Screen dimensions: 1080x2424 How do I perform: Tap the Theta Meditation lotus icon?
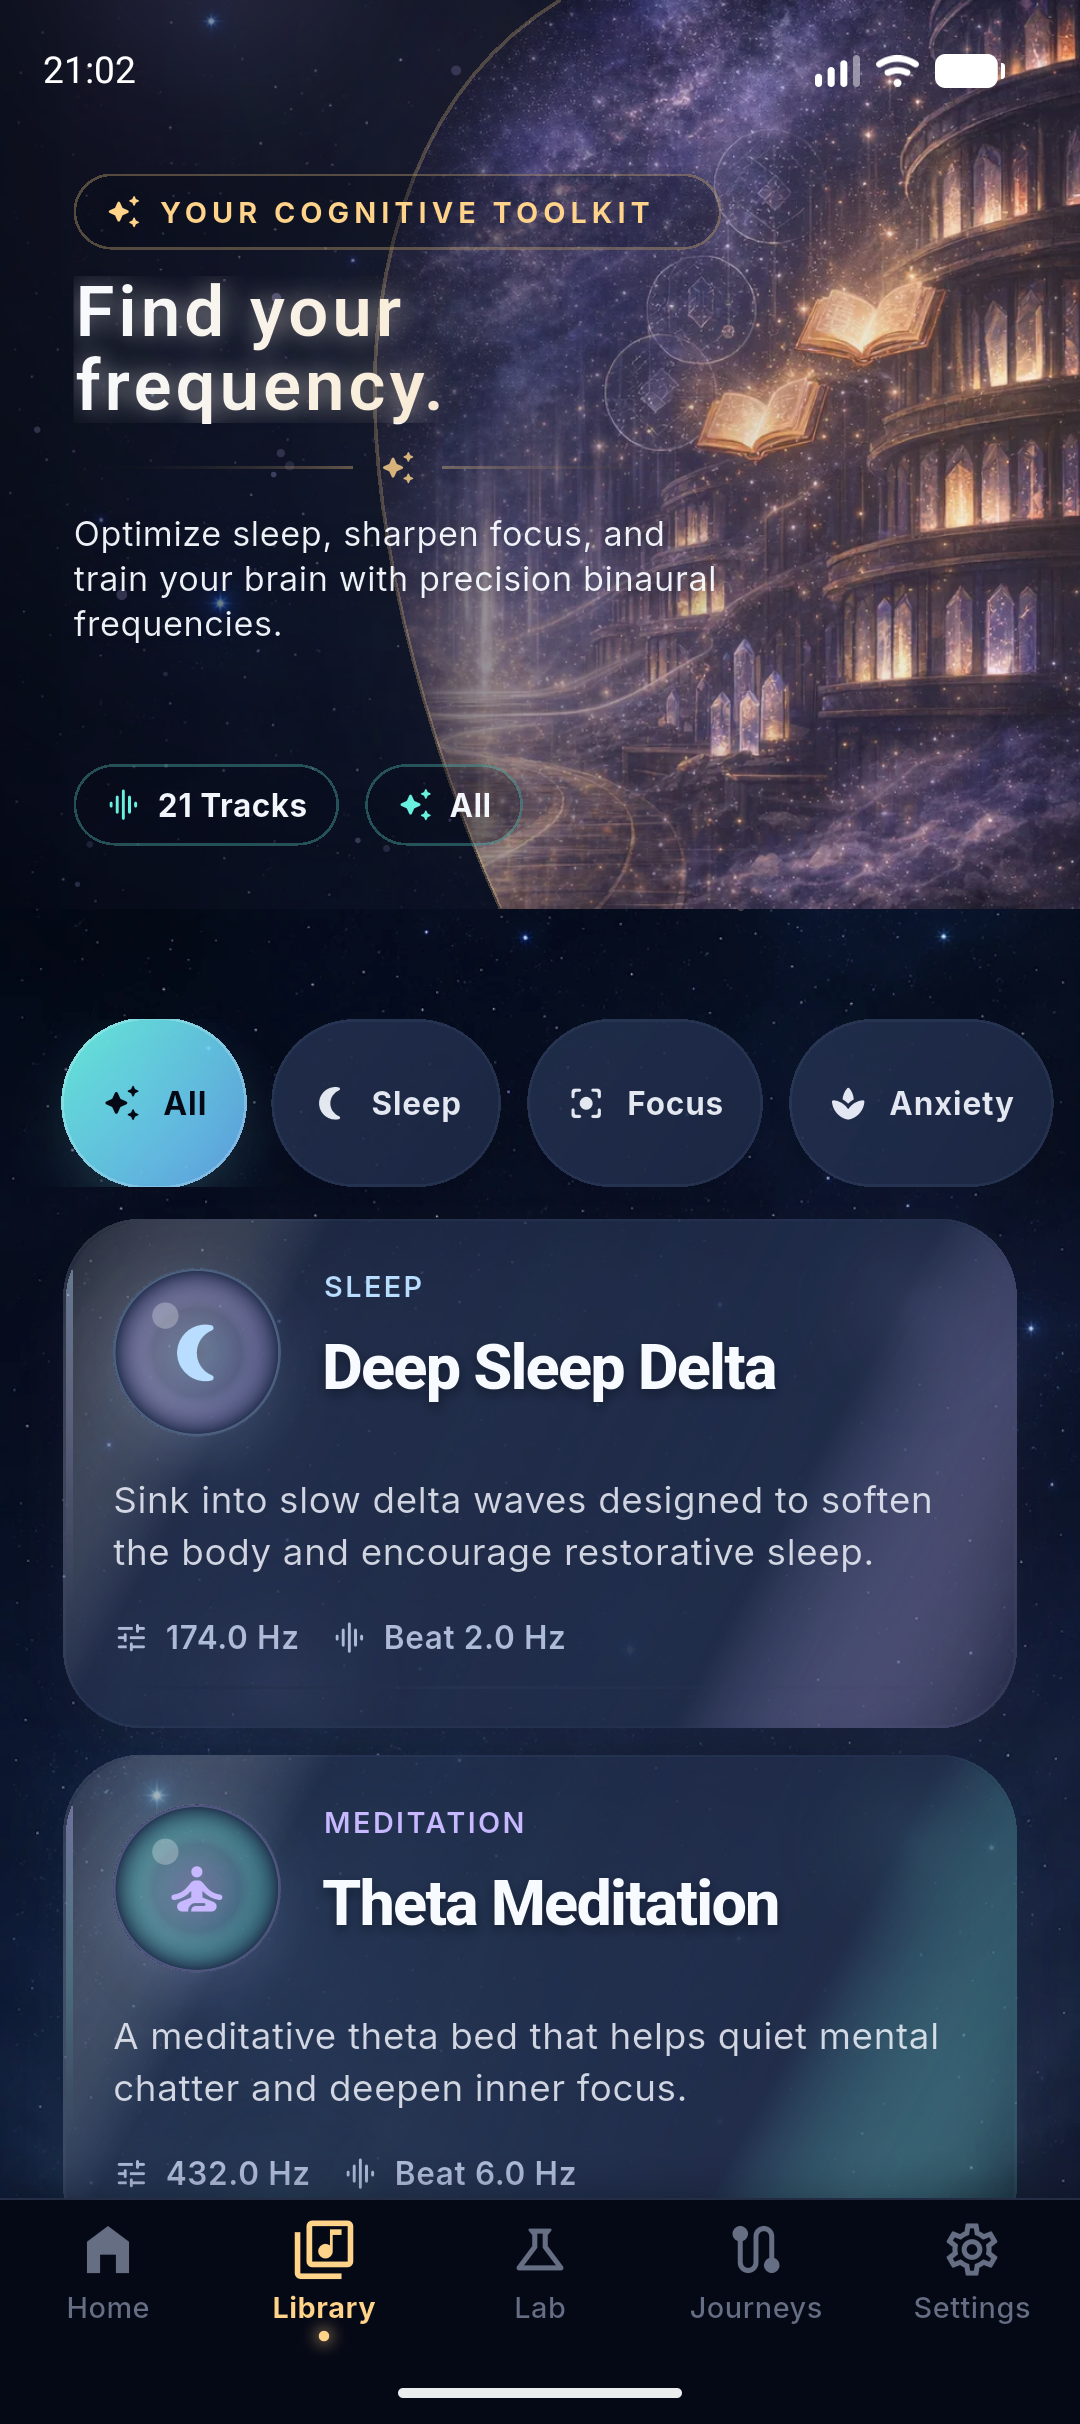click(197, 1888)
